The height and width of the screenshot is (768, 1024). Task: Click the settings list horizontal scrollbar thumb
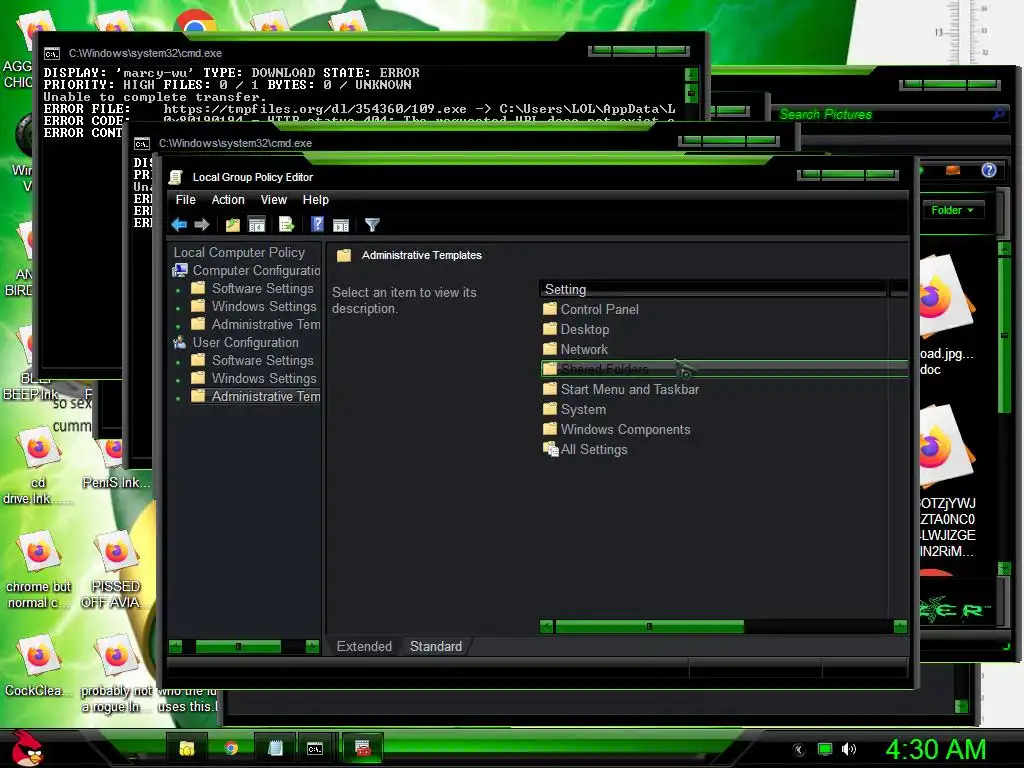coord(649,627)
